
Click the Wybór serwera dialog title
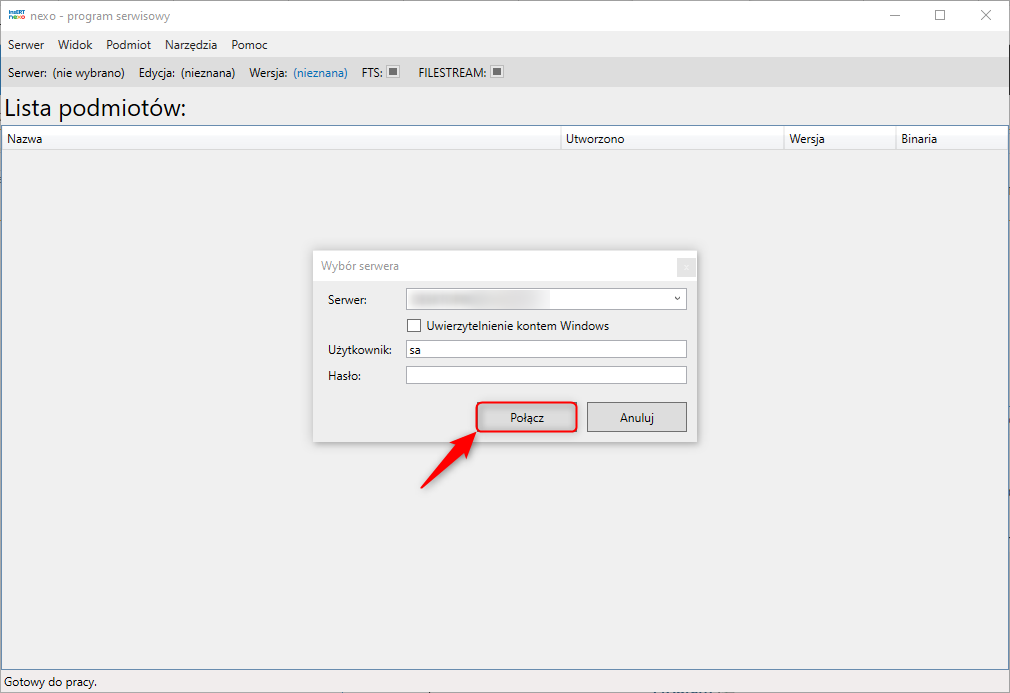point(359,266)
